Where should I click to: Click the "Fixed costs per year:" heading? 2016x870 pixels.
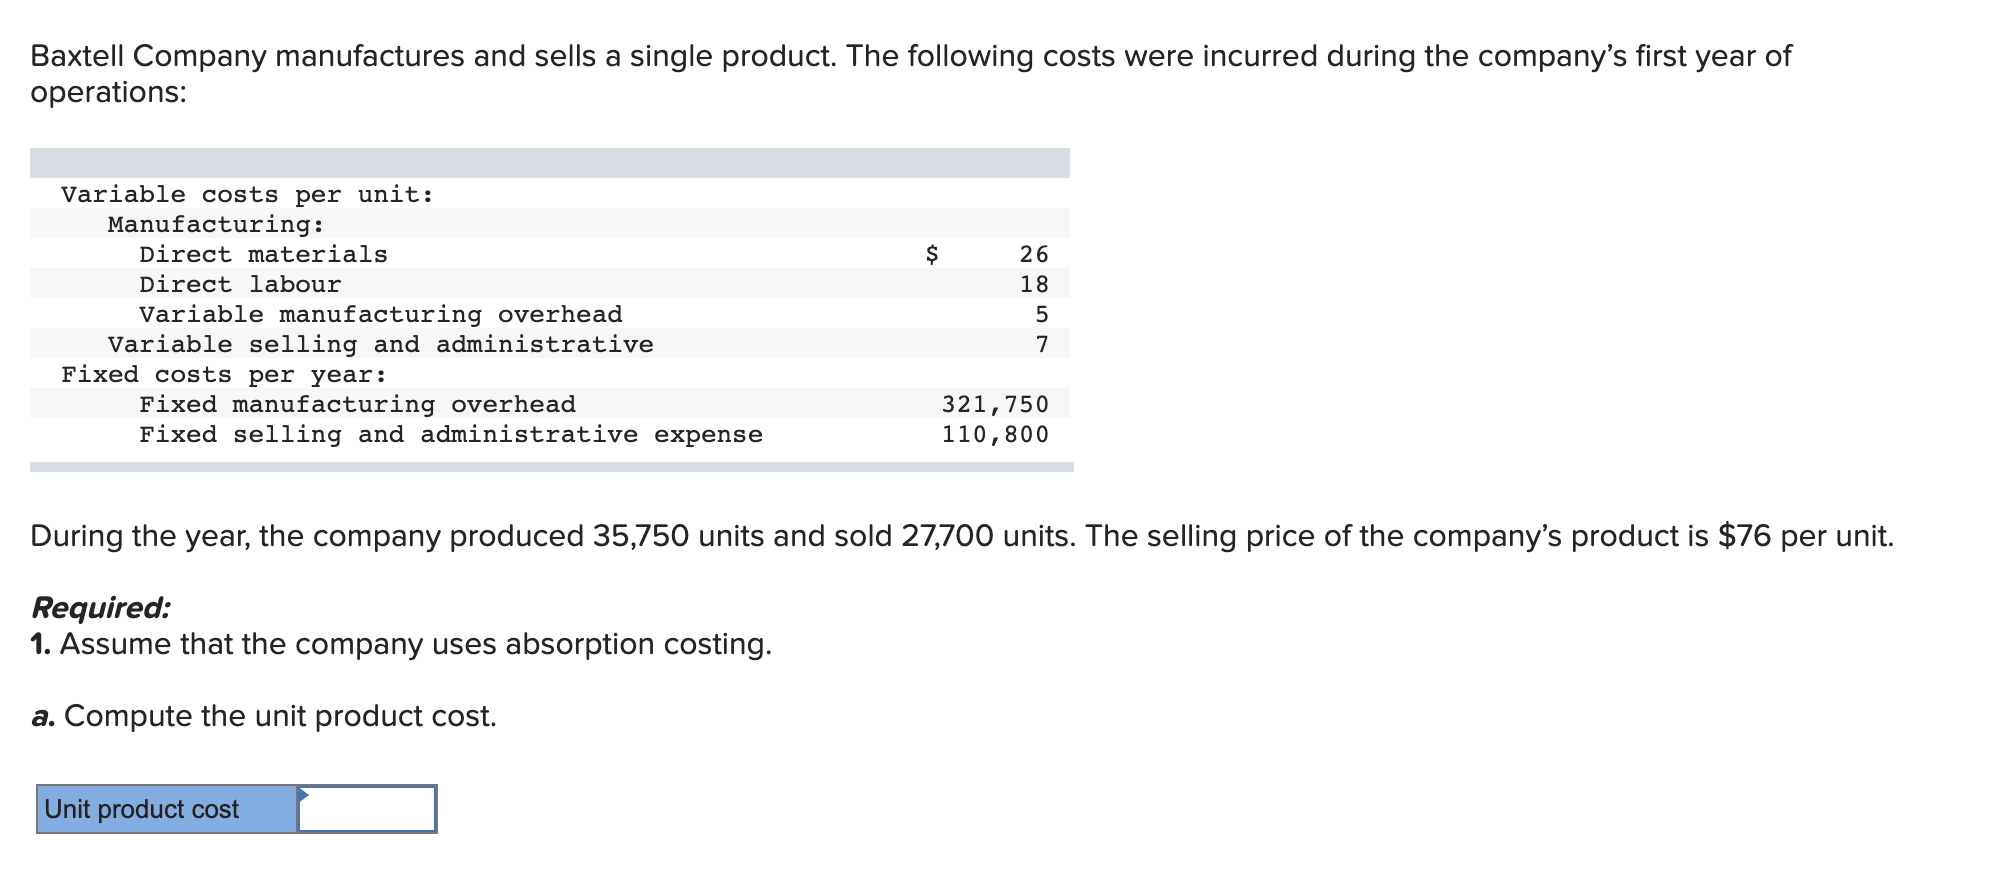224,375
